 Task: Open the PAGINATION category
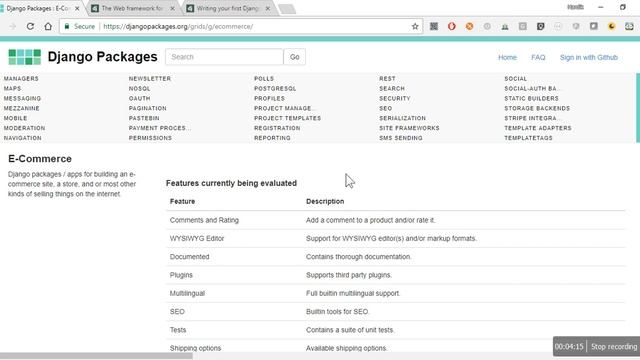(148, 109)
